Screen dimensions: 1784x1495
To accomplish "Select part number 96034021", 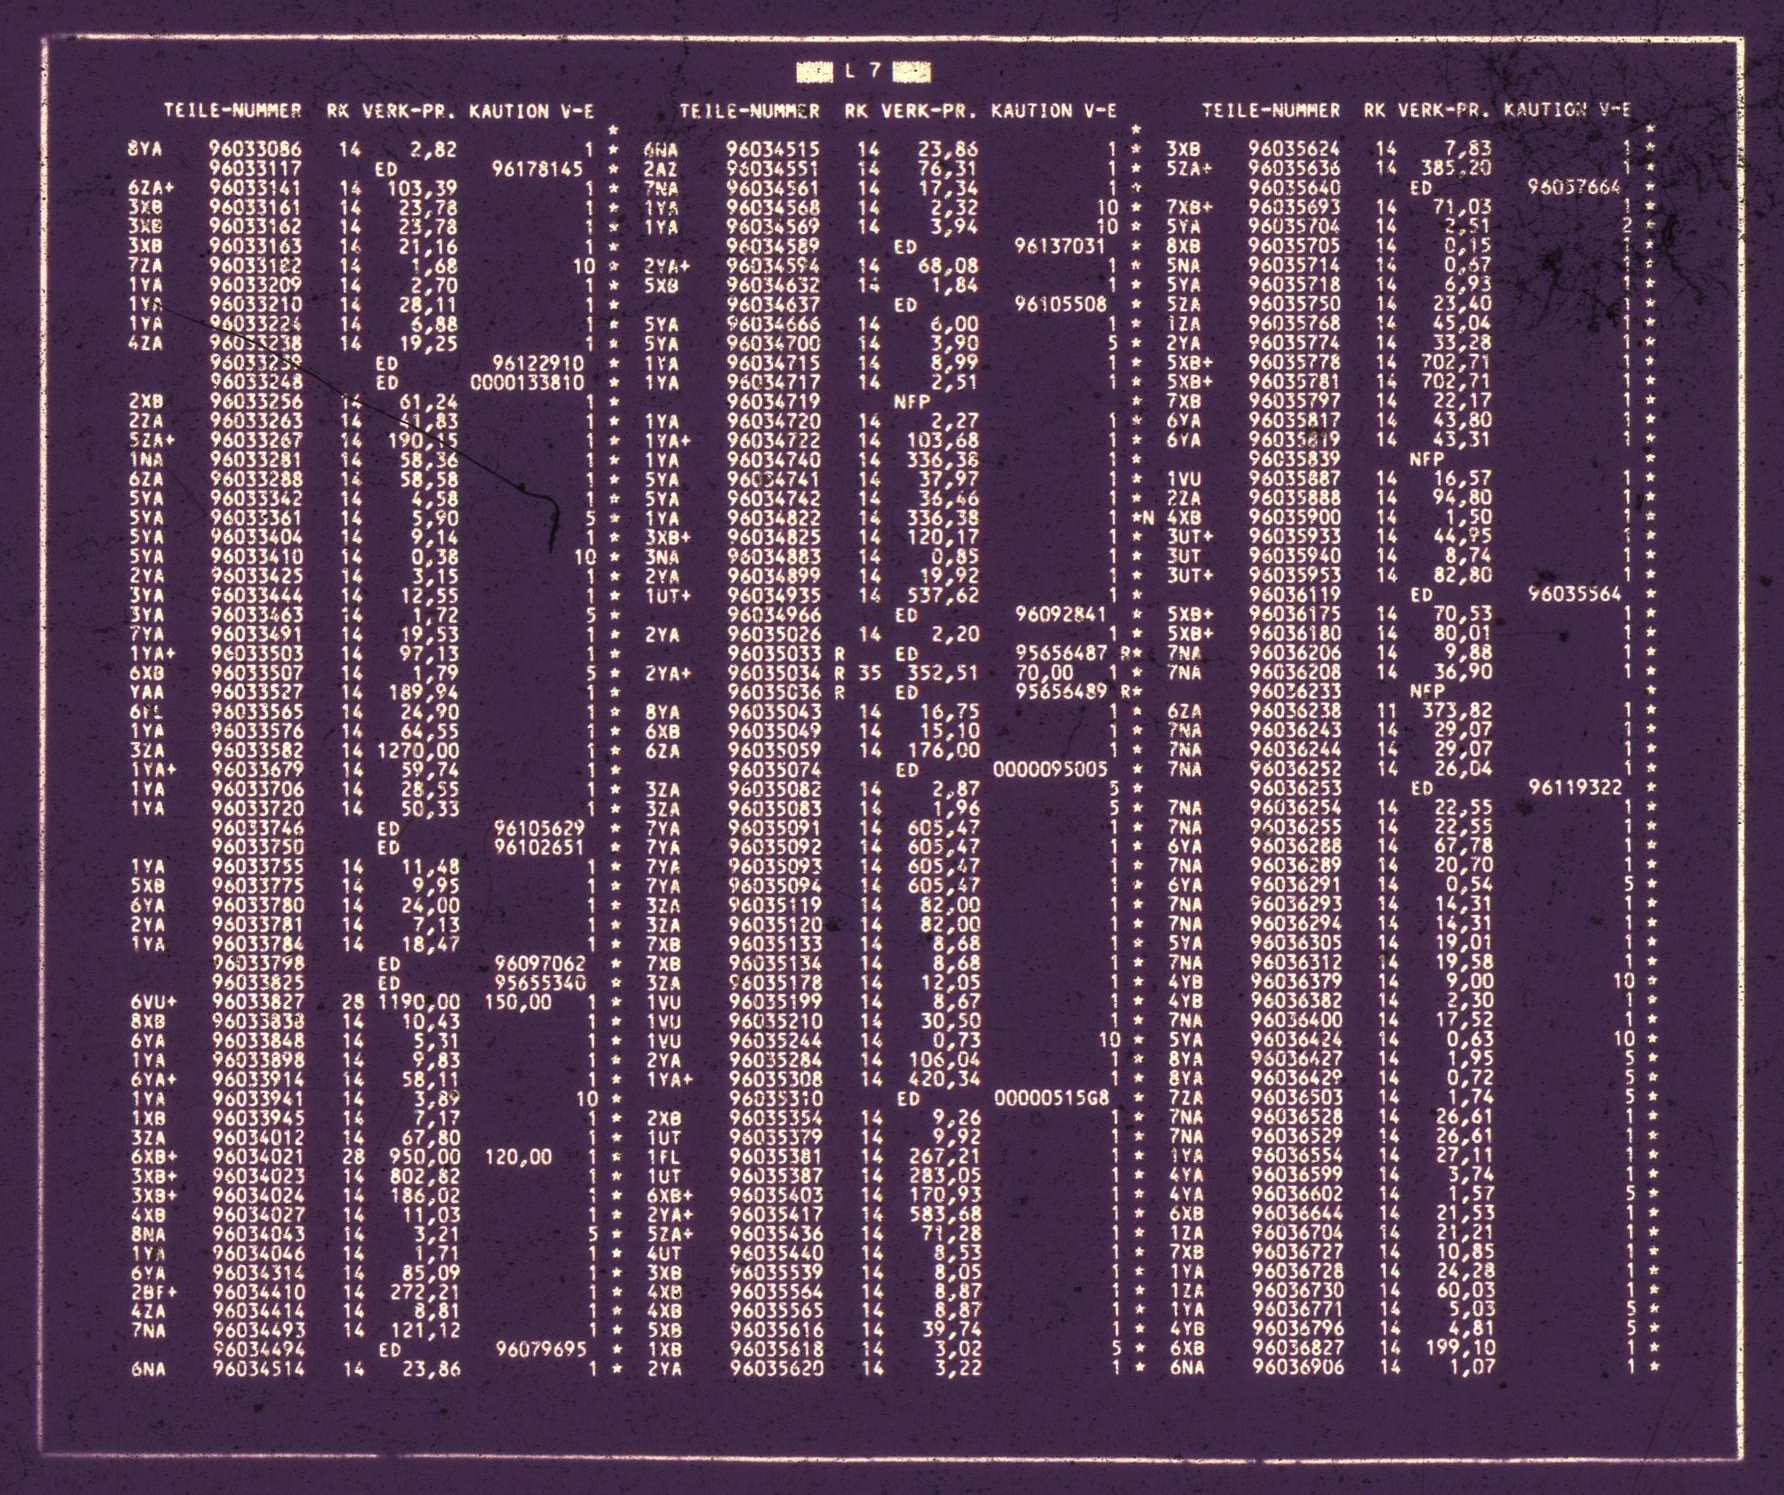I will coord(259,1157).
